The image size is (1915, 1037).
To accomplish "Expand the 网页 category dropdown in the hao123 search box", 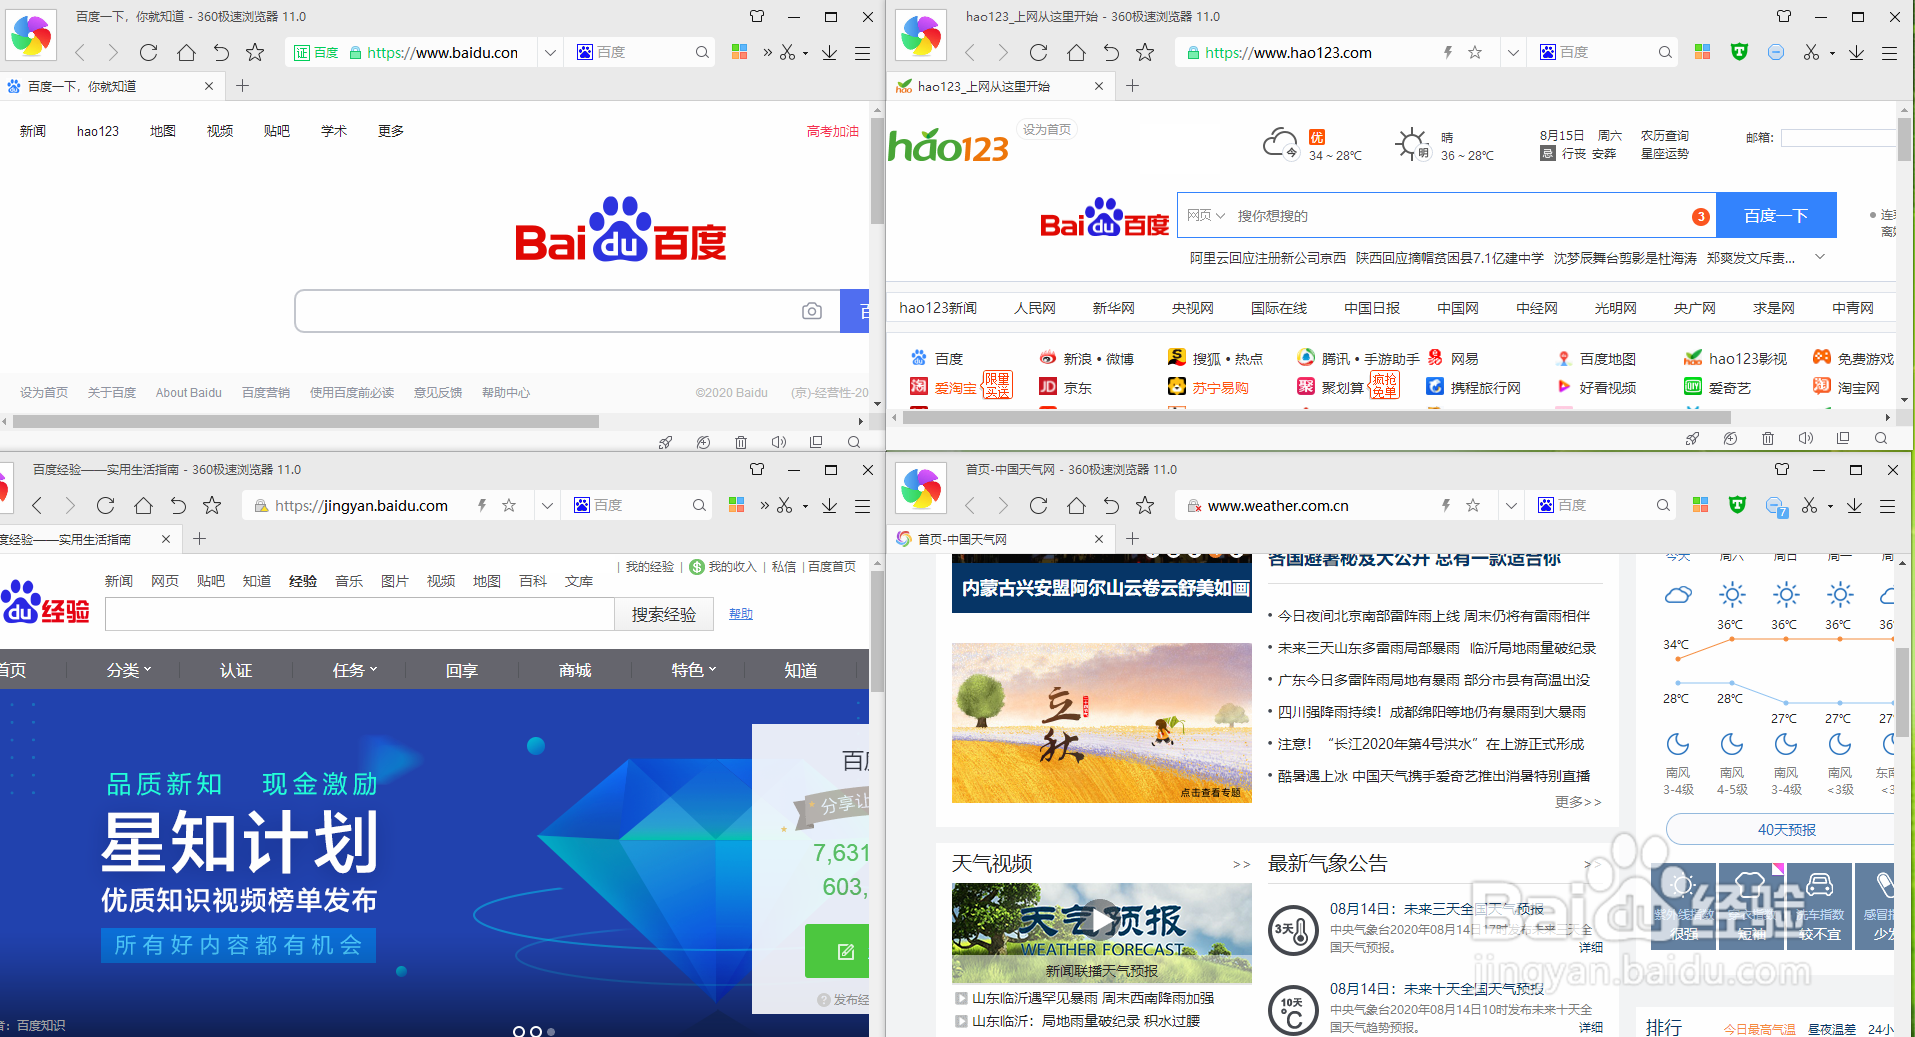I will (x=1205, y=215).
